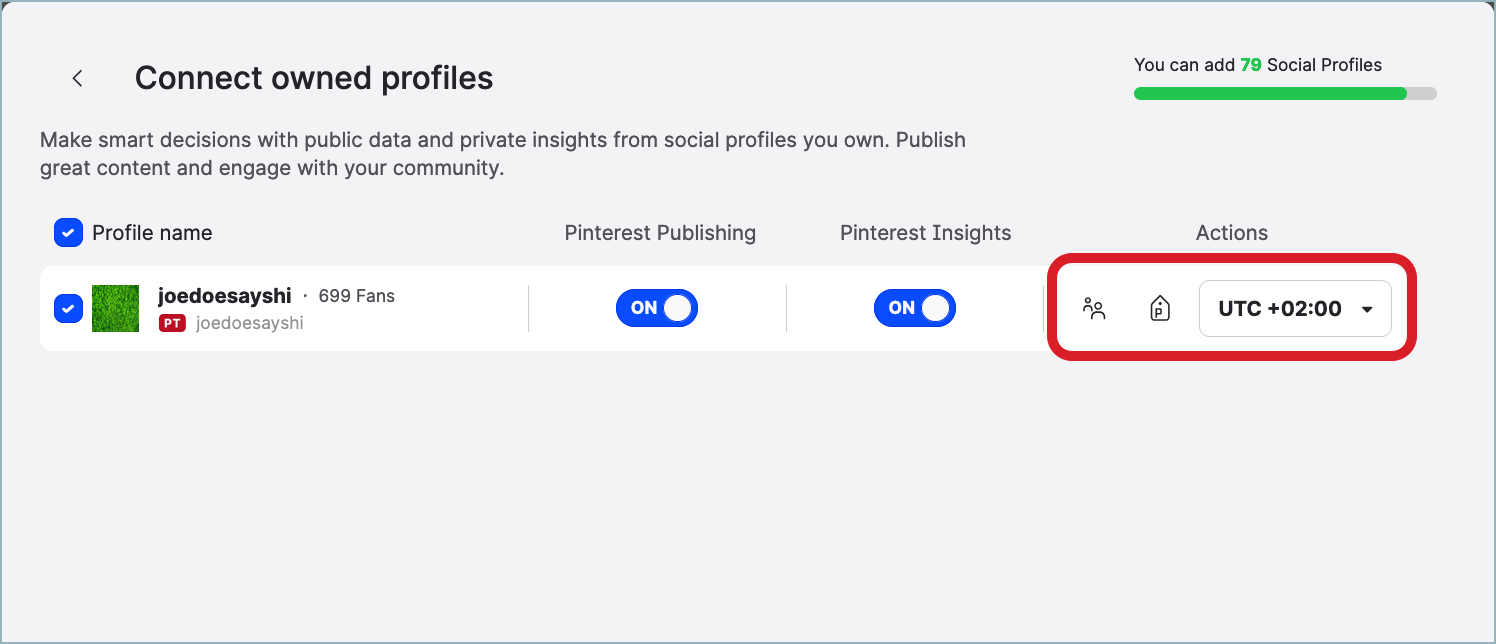Click the people icon in Actions
This screenshot has height=644, width=1496.
tap(1094, 308)
